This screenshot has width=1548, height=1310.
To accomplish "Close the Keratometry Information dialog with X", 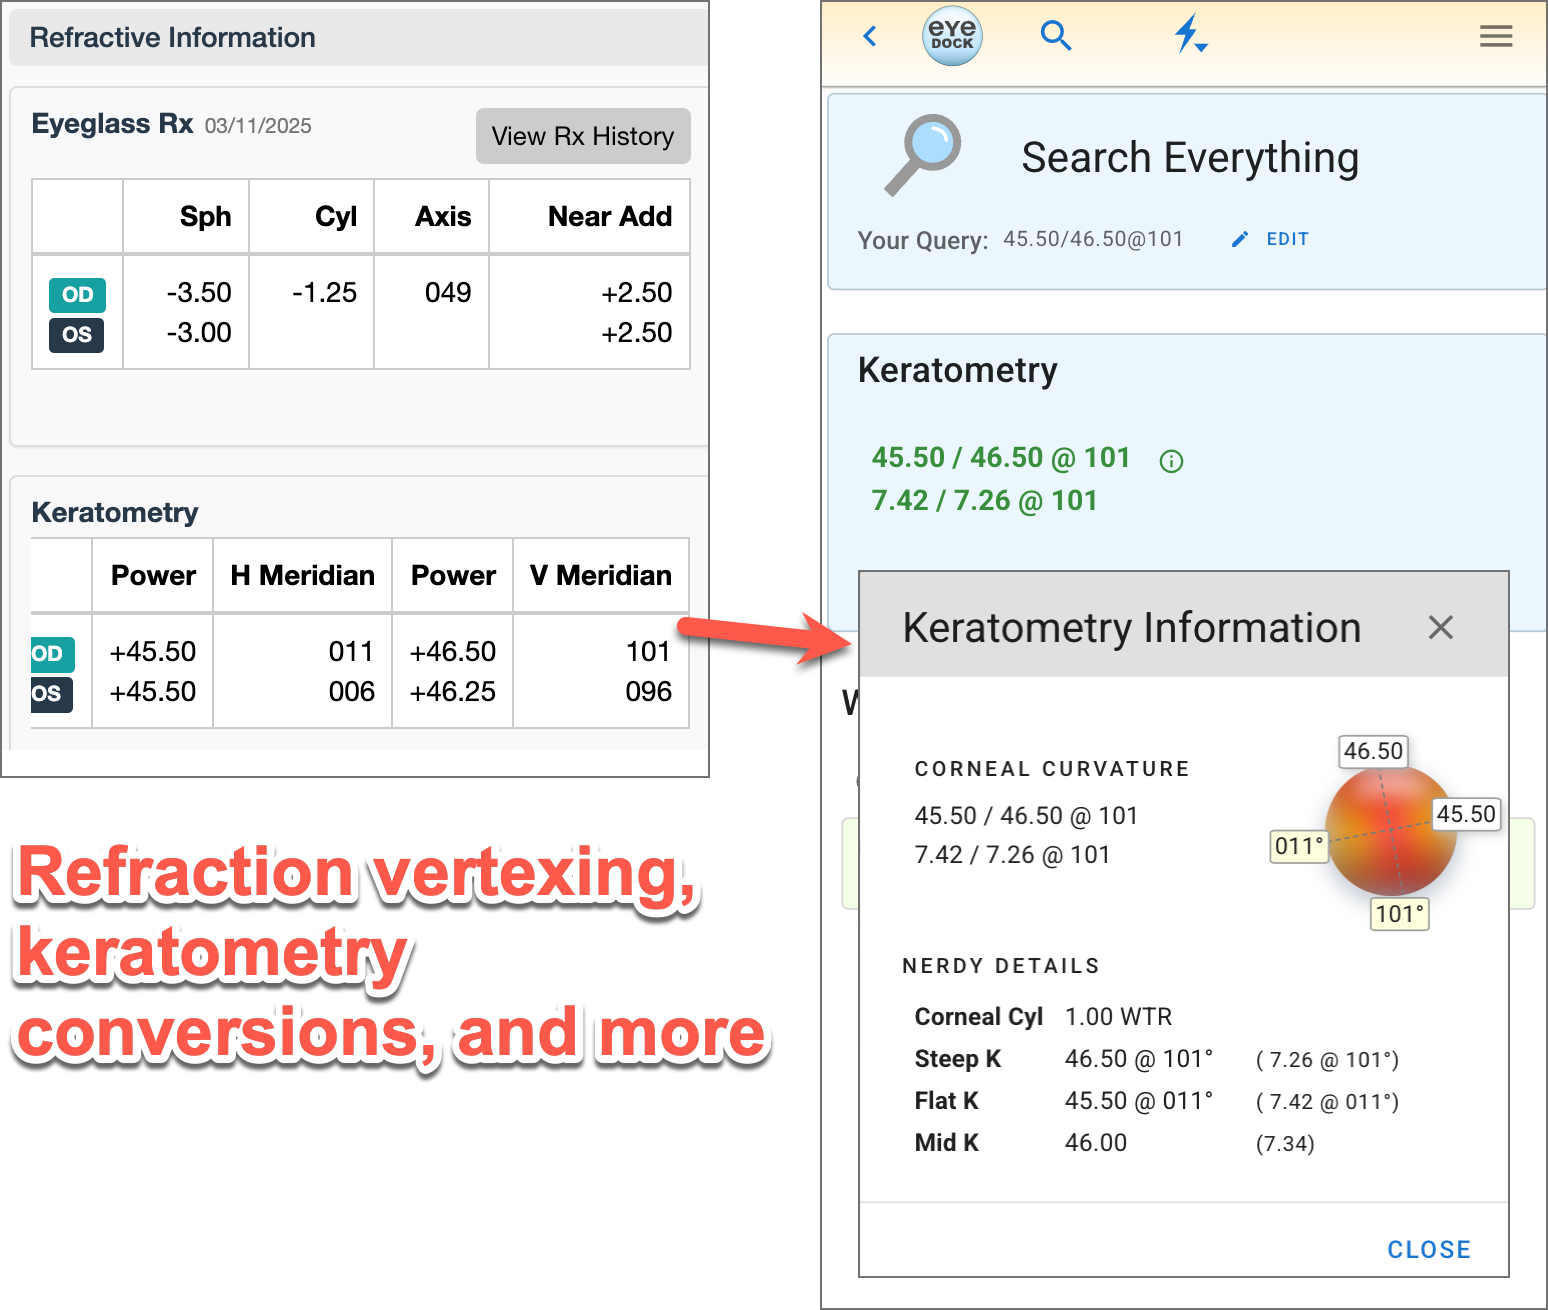I will pos(1440,628).
